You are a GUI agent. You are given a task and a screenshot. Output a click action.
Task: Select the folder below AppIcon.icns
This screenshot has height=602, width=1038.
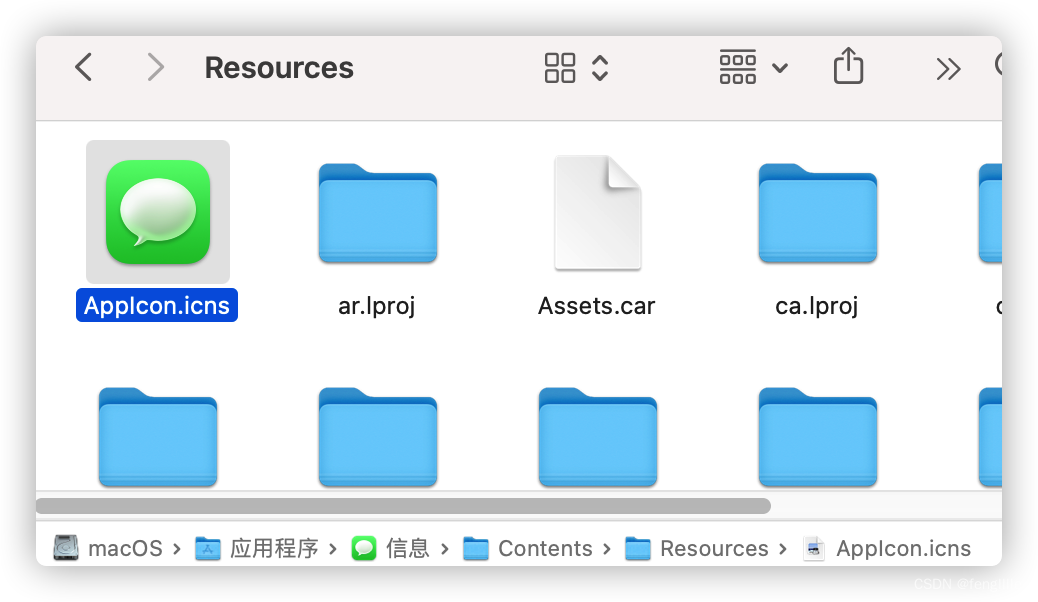pos(158,437)
